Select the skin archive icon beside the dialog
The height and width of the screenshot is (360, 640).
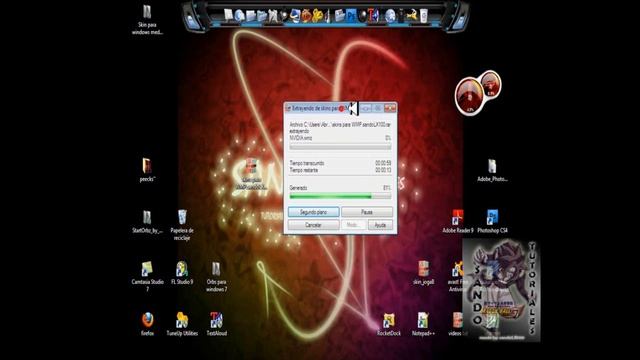pyautogui.click(x=252, y=175)
